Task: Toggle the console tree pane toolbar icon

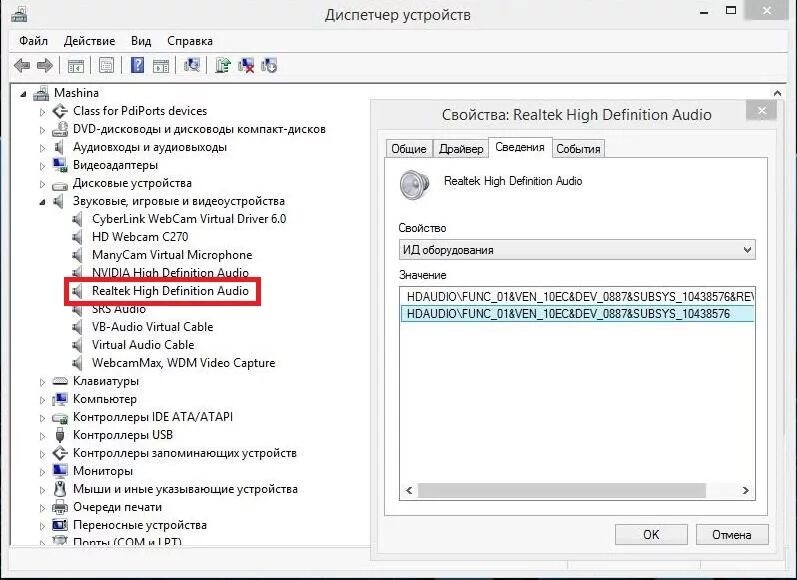Action: pyautogui.click(x=76, y=66)
